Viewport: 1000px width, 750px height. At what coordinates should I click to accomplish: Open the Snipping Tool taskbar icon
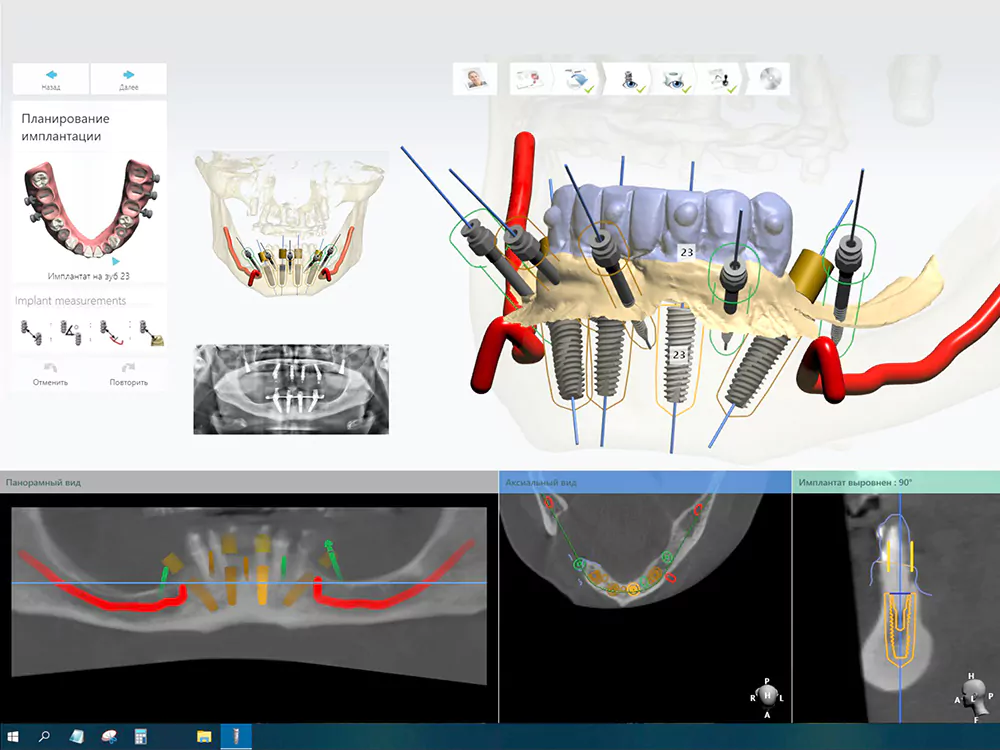coord(109,737)
